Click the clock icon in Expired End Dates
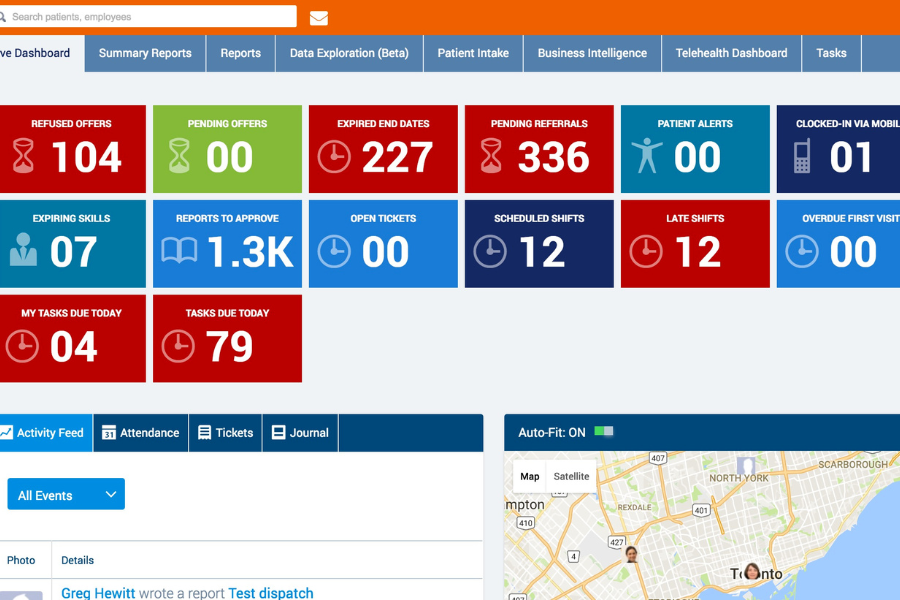900x600 pixels. click(x=334, y=157)
